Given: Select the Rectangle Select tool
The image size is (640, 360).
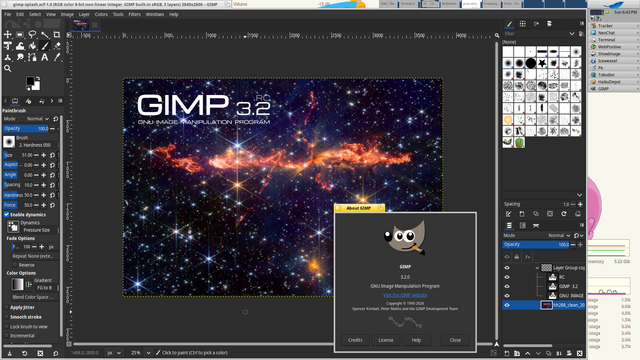Looking at the screenshot, I should [x=20, y=35].
